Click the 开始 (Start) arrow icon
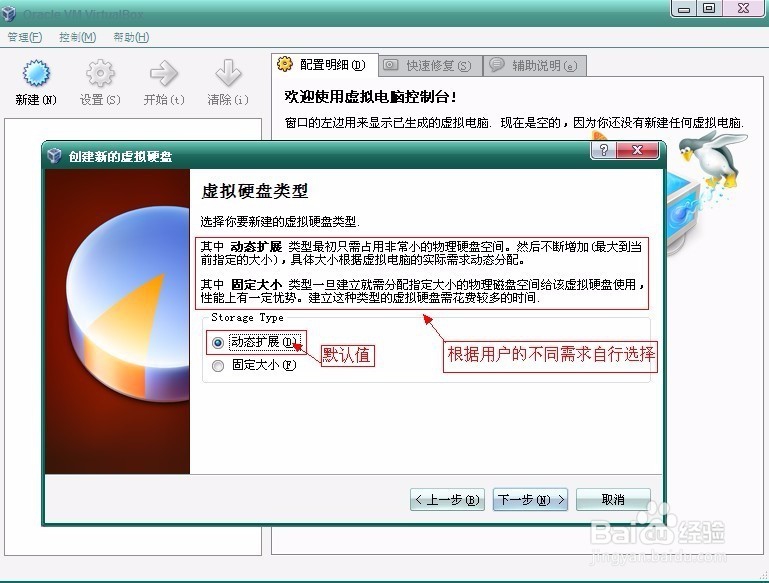Screen dimensions: 769x583 click(x=164, y=74)
